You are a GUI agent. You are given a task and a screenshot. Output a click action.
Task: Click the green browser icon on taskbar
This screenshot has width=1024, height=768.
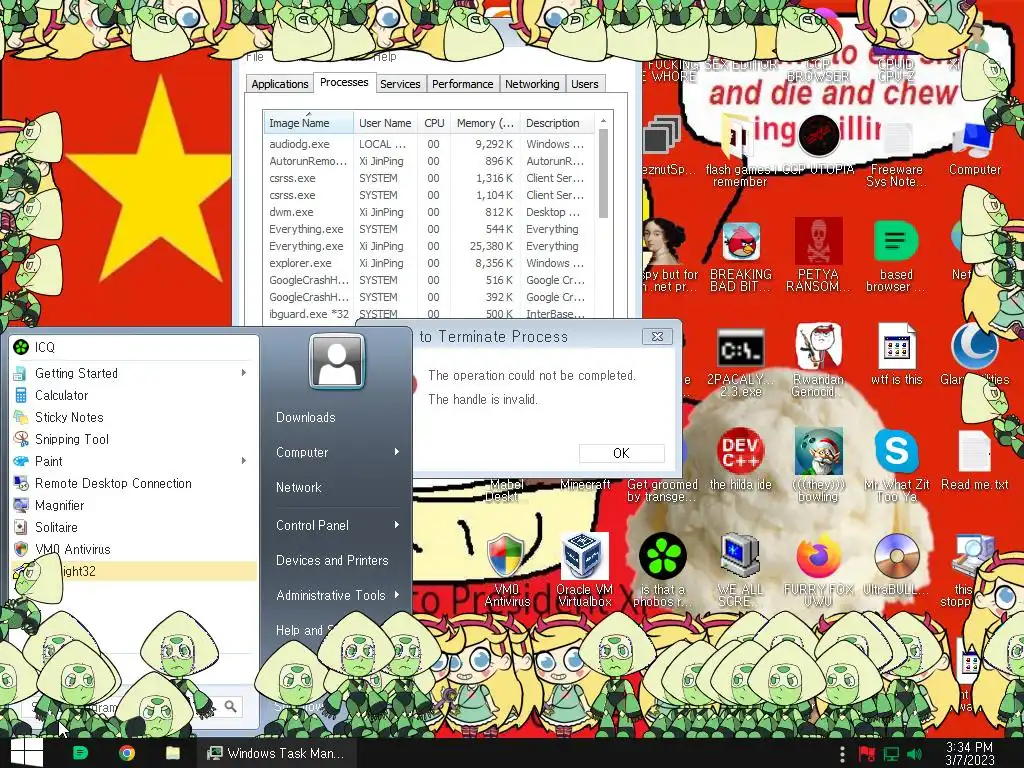[80, 753]
